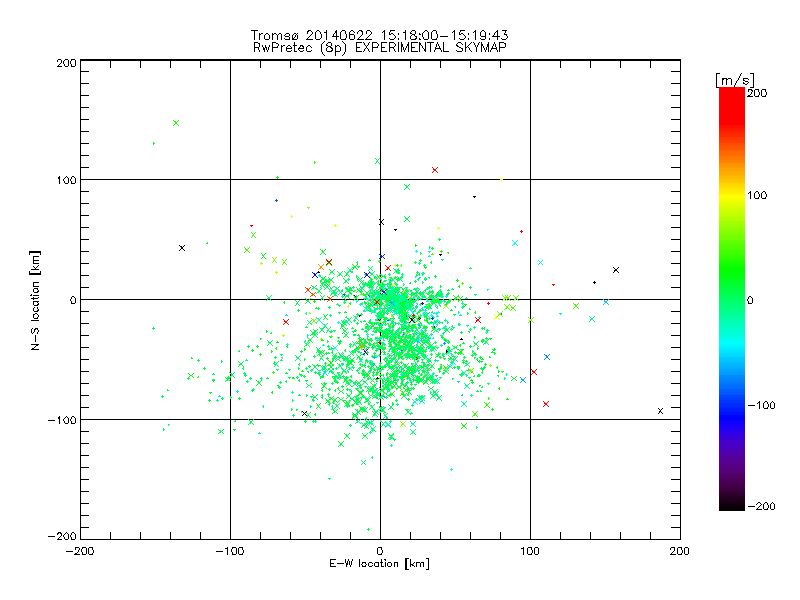Click the −200 label on the E-W axis
Viewport: 800px width, 600px height.
pos(80,551)
